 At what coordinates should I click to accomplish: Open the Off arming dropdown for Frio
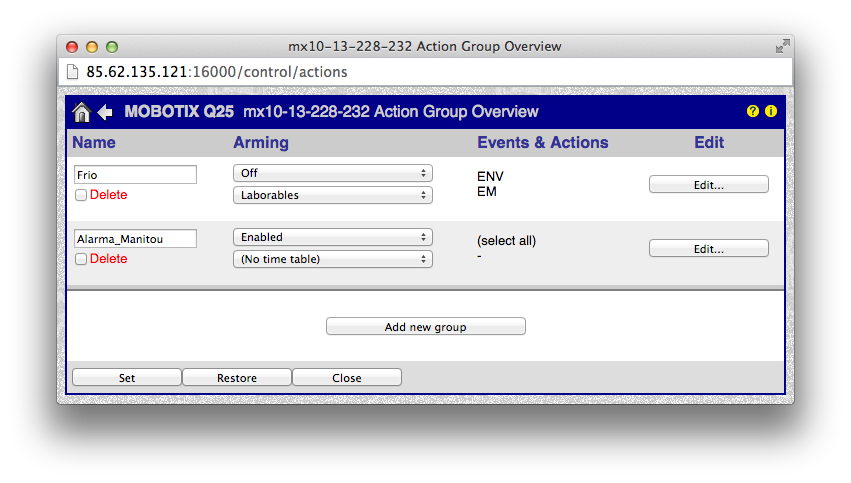[332, 174]
